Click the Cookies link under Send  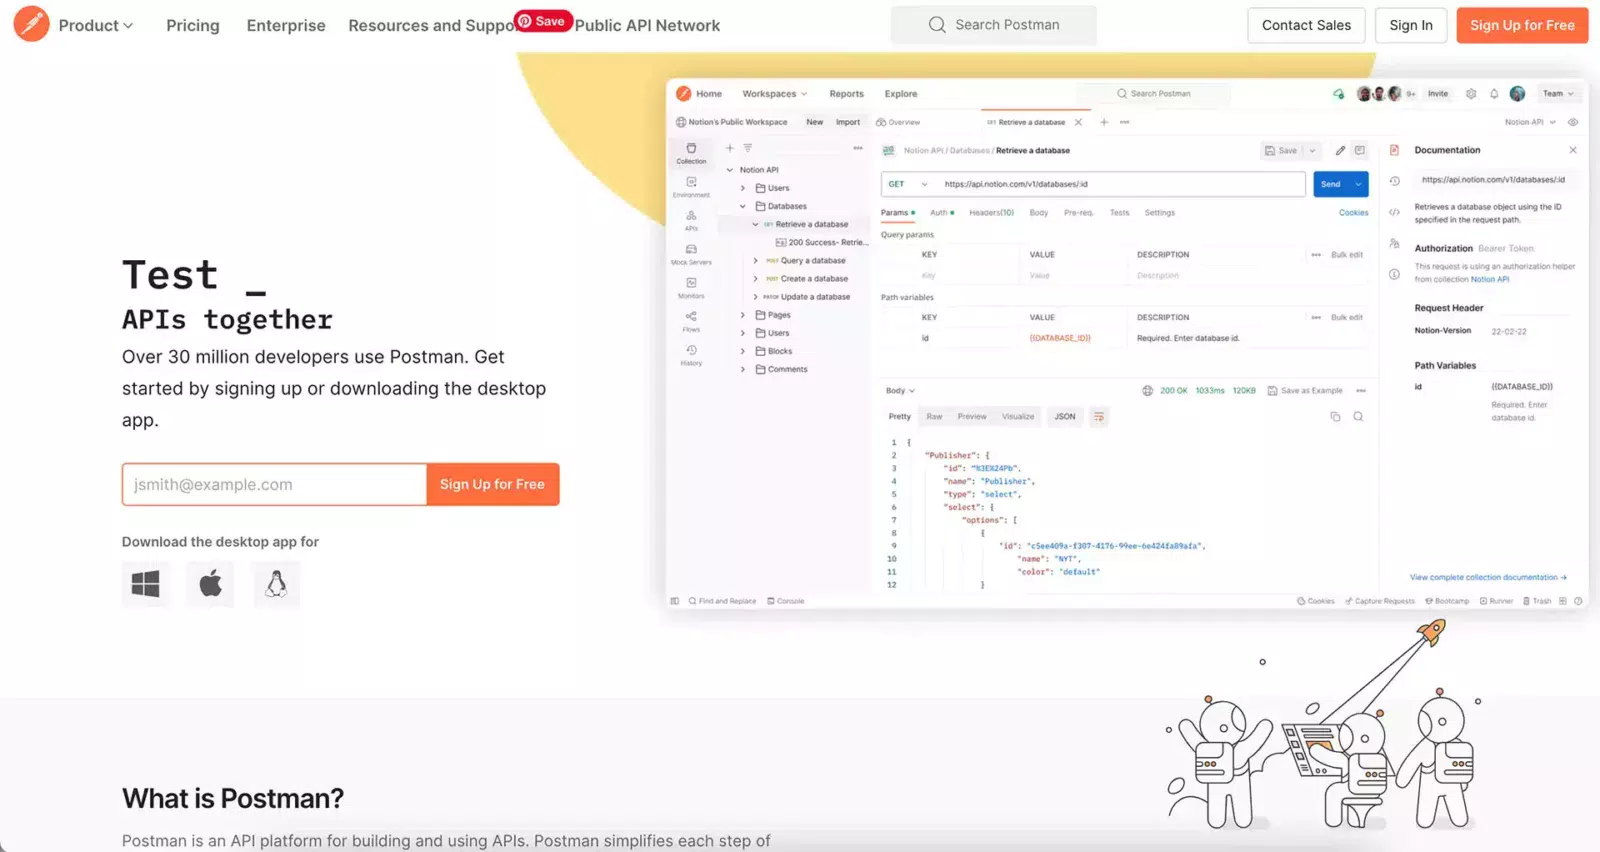[x=1353, y=213]
